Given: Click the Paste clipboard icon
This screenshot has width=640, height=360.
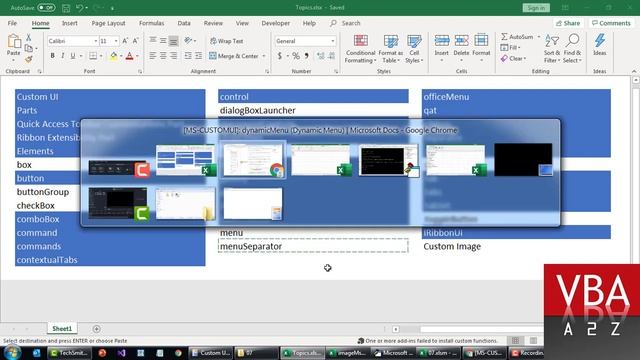Looking at the screenshot, I should point(14,41).
